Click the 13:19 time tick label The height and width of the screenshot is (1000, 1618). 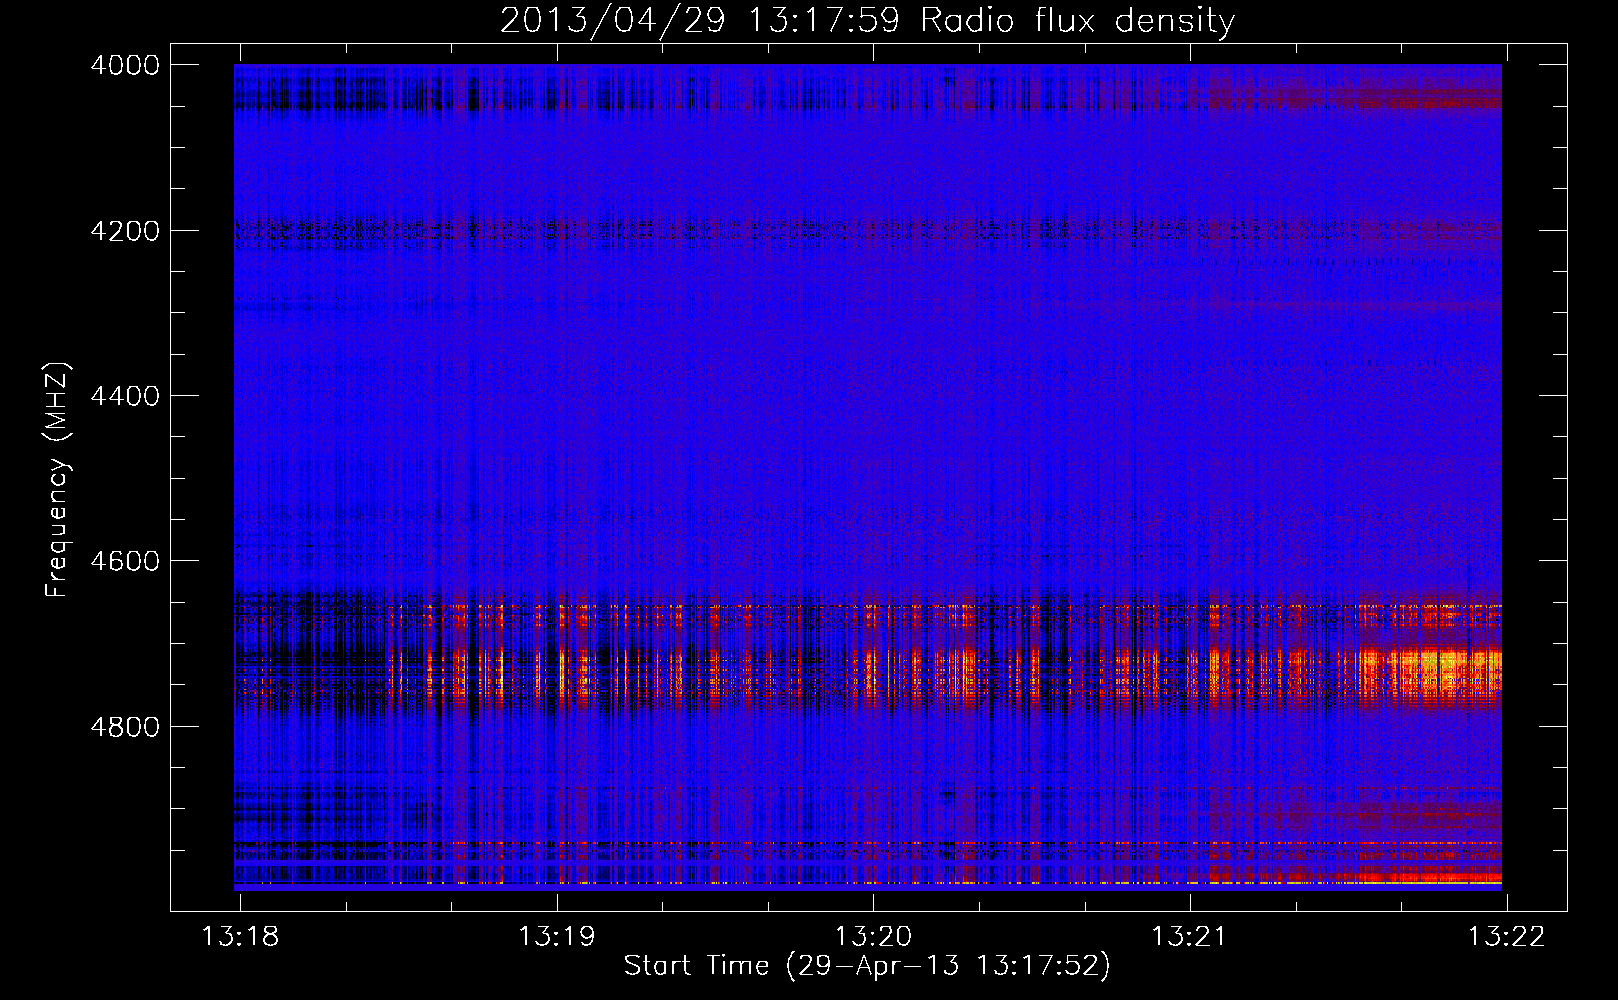click(556, 937)
